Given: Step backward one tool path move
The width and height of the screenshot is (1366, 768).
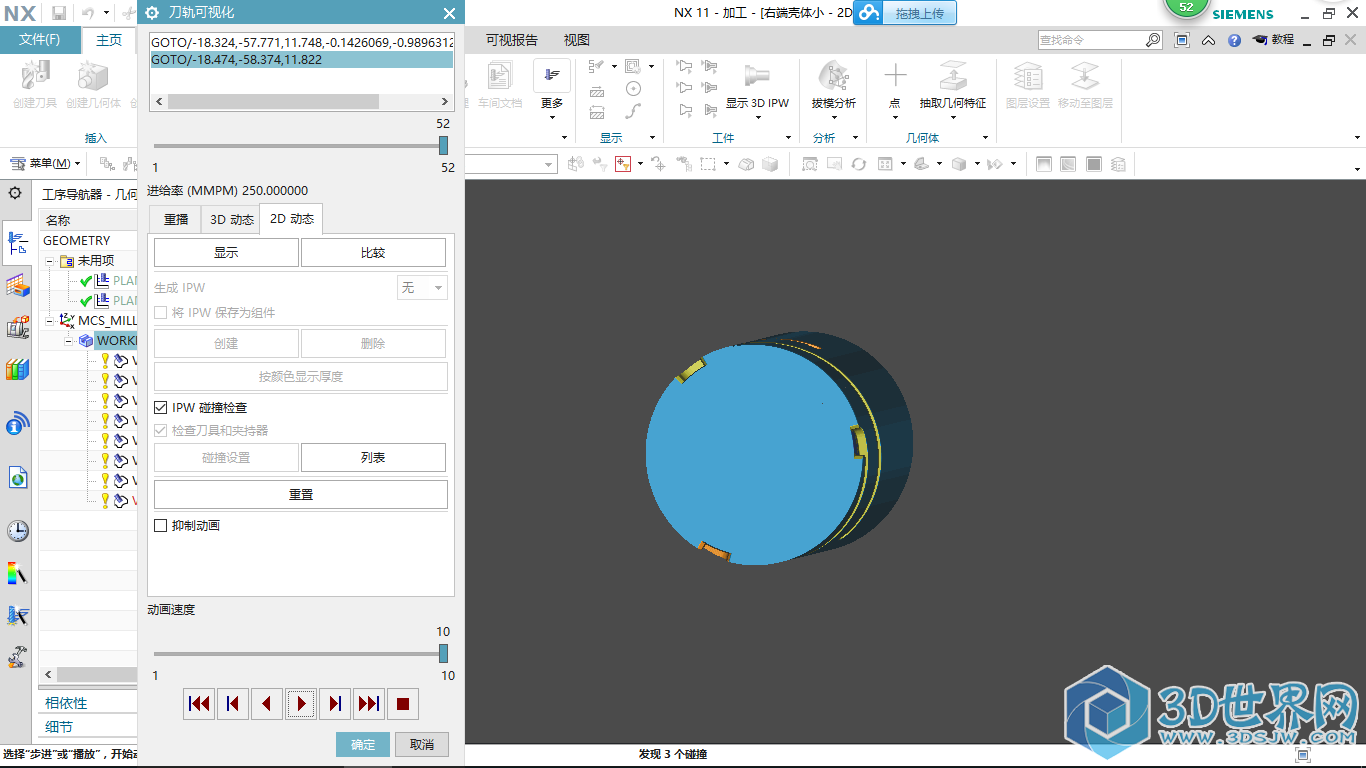Looking at the screenshot, I should 267,704.
